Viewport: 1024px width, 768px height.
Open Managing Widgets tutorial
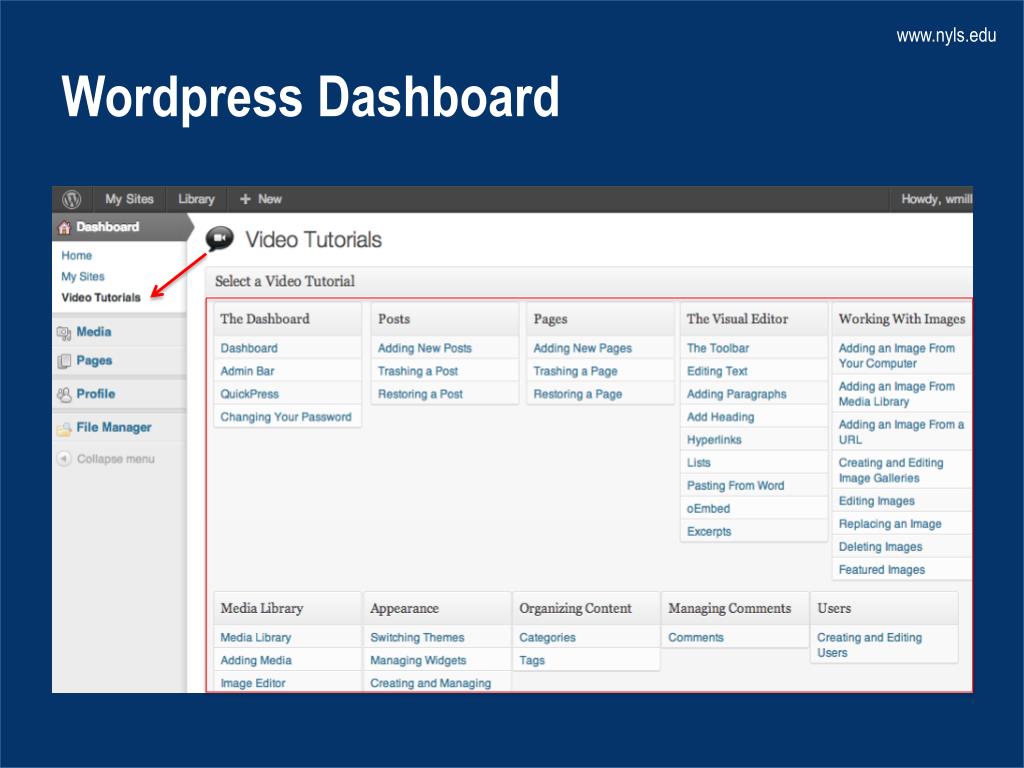click(418, 660)
